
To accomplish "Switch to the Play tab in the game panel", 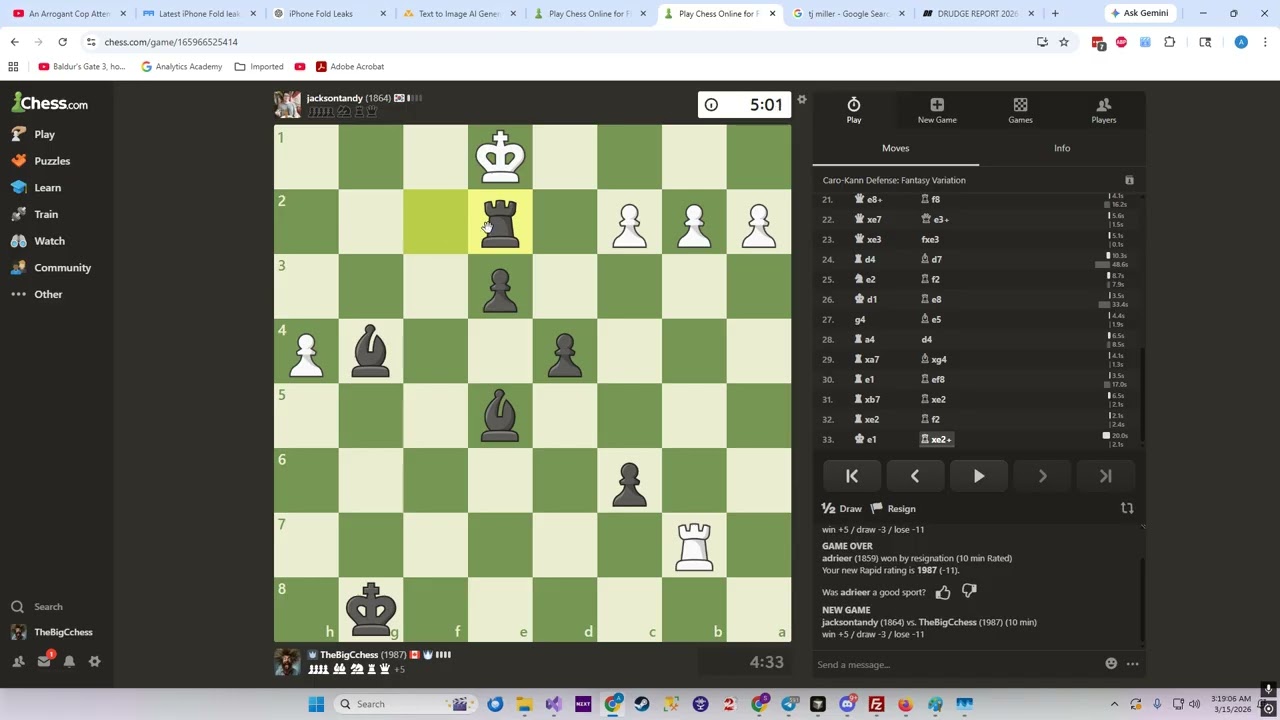I will point(854,110).
